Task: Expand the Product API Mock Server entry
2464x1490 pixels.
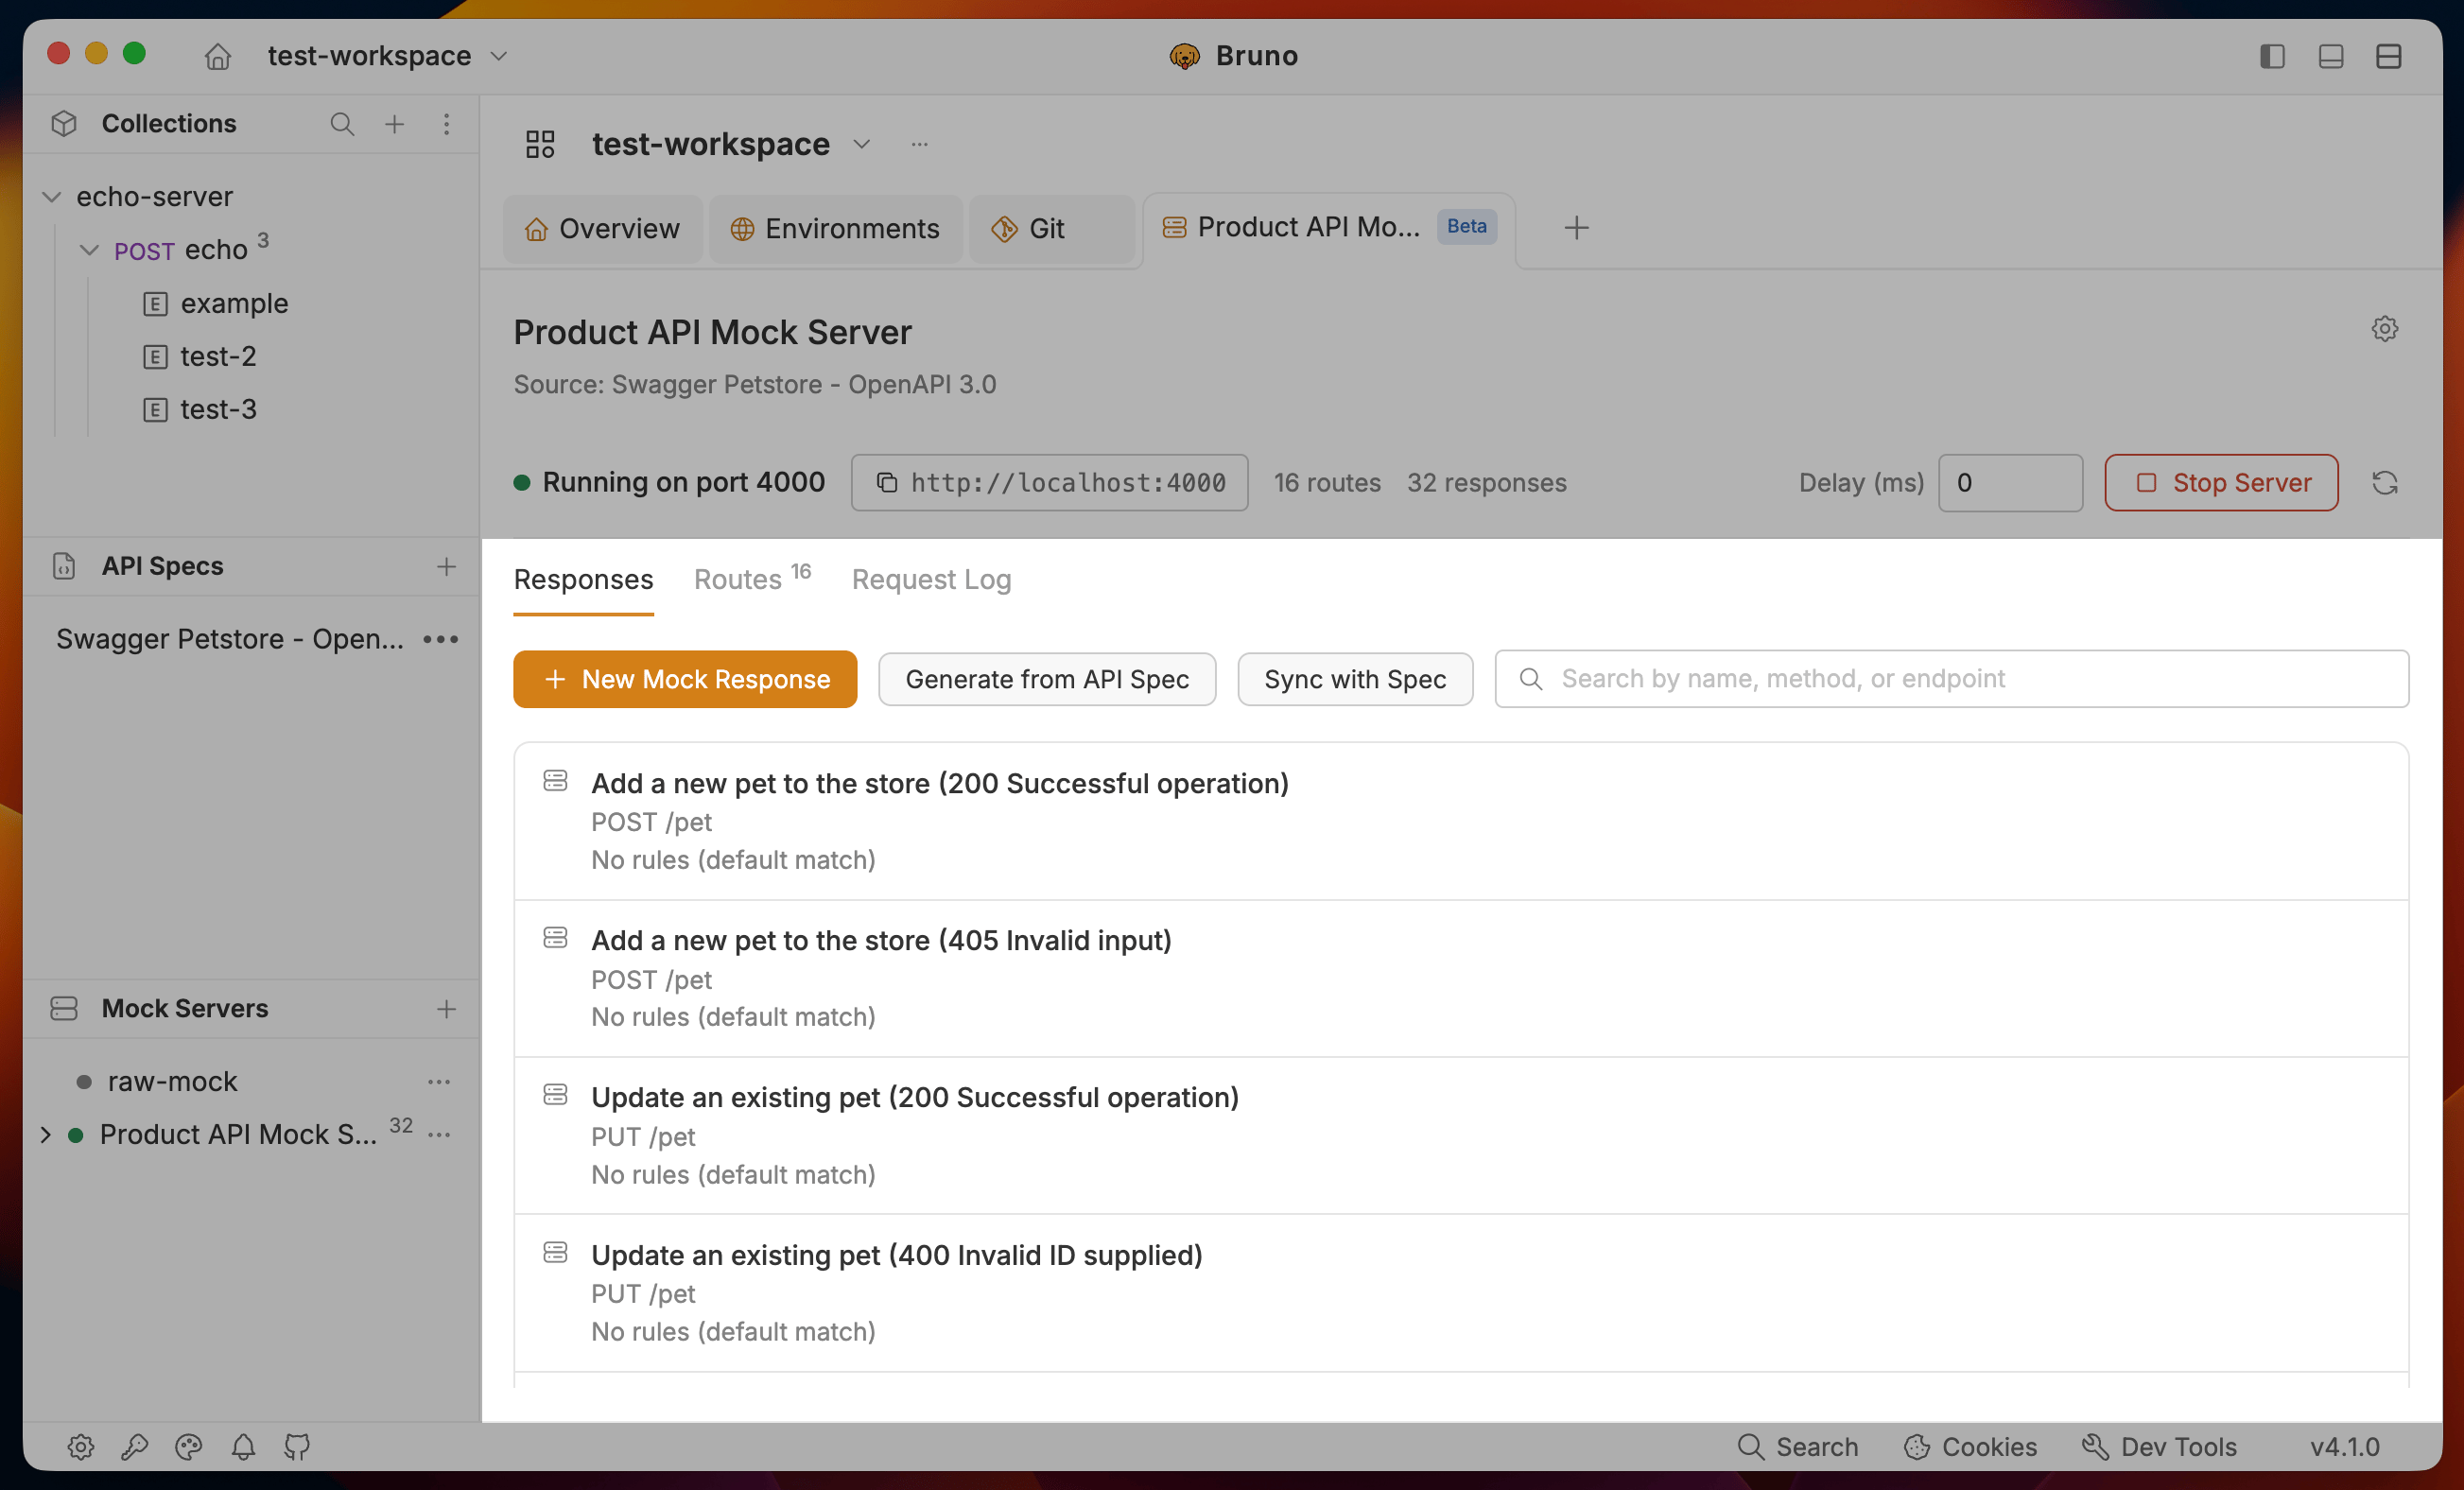Action: (x=45, y=1135)
